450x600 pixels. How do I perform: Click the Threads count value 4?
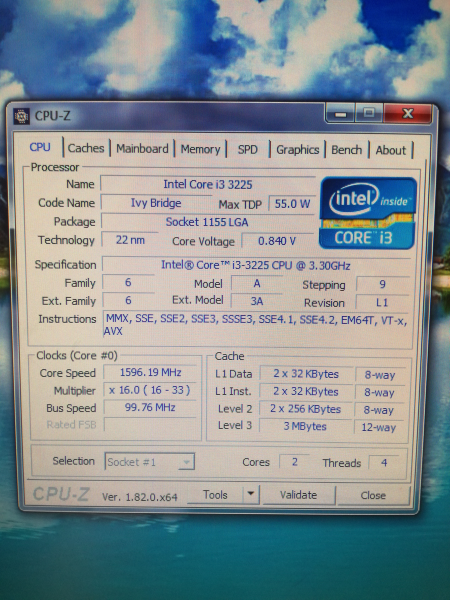384,463
